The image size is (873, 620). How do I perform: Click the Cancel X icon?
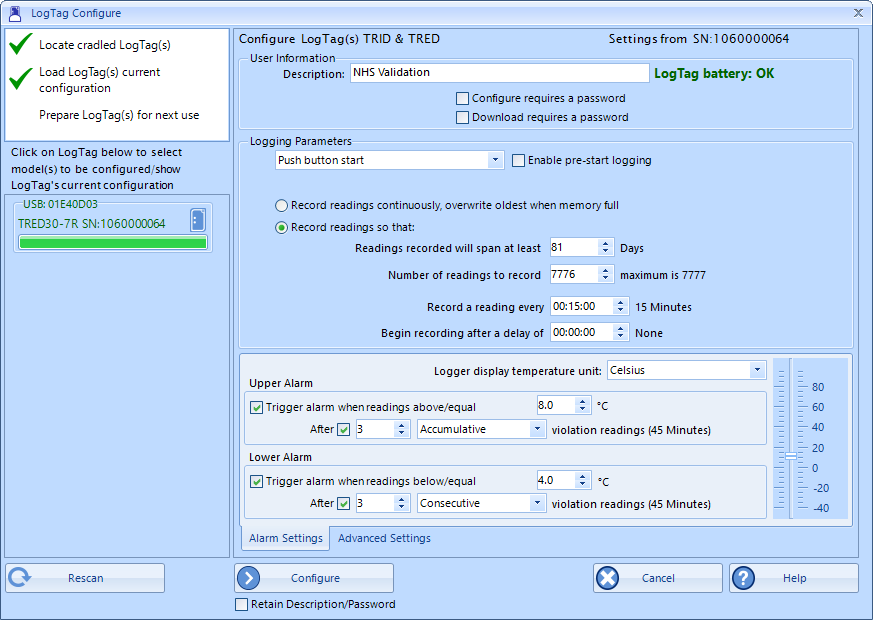click(x=608, y=578)
